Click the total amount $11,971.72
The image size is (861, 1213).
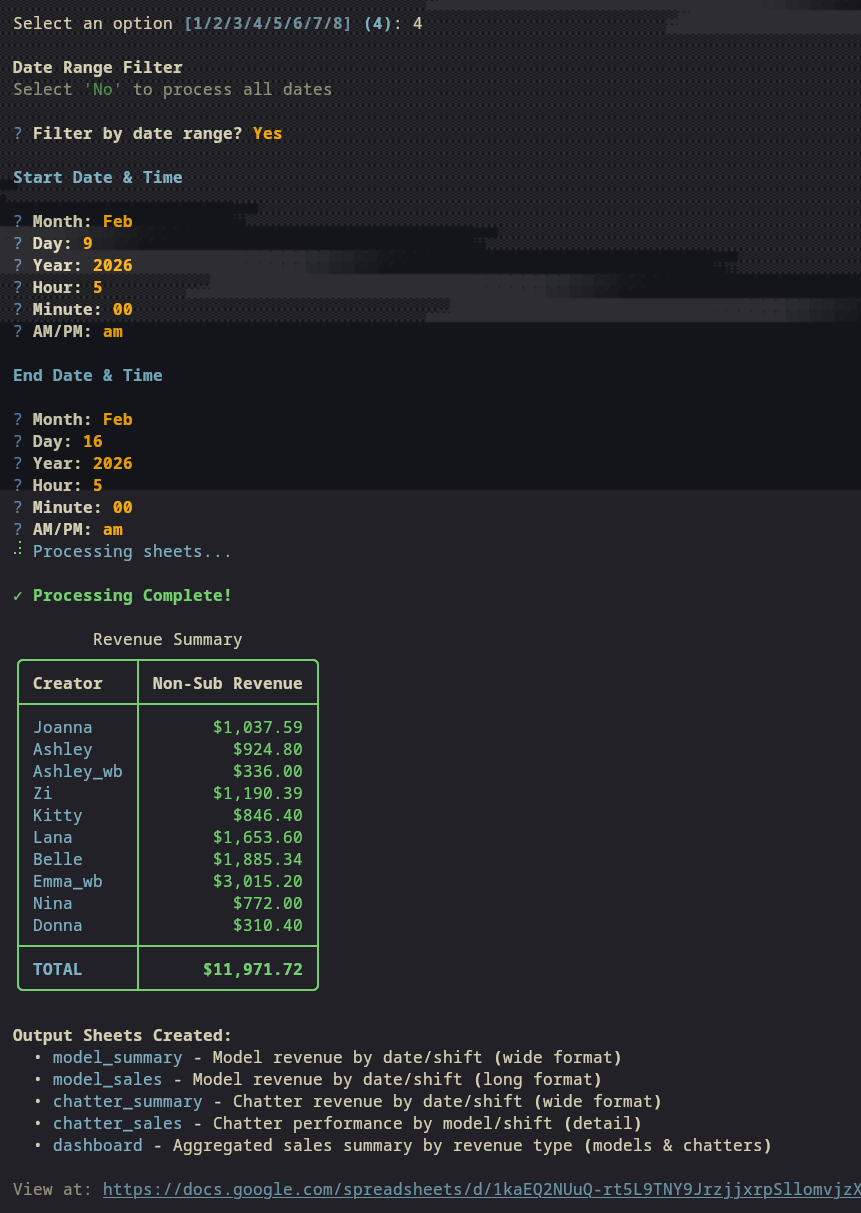coord(252,969)
